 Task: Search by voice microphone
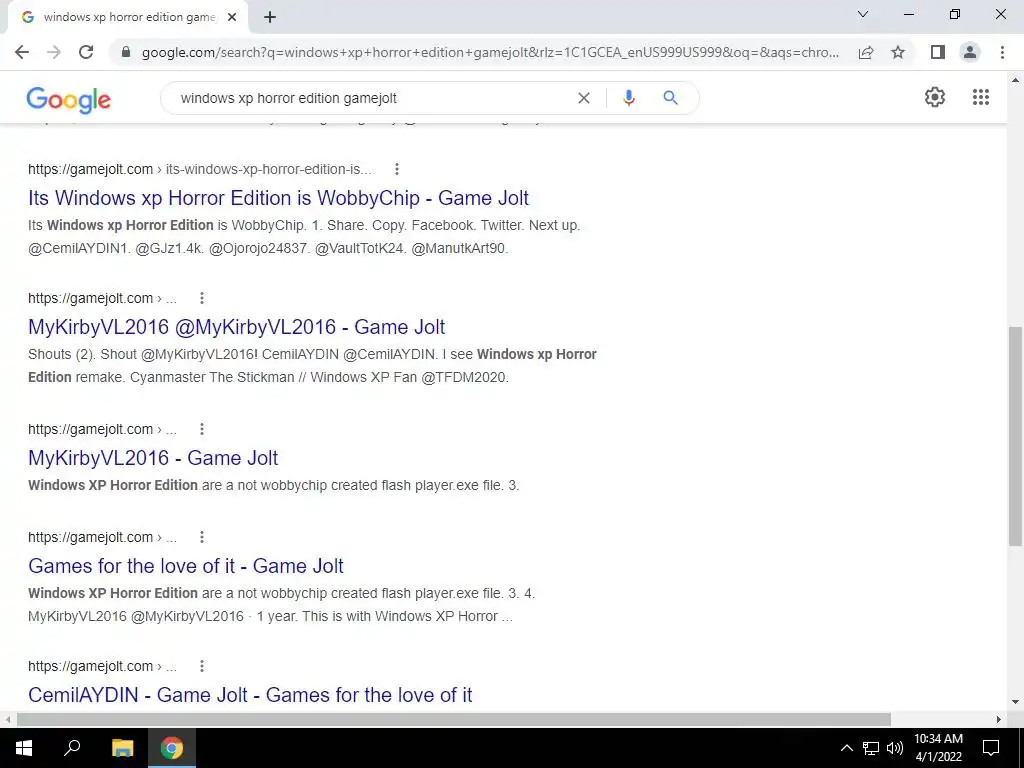point(628,98)
